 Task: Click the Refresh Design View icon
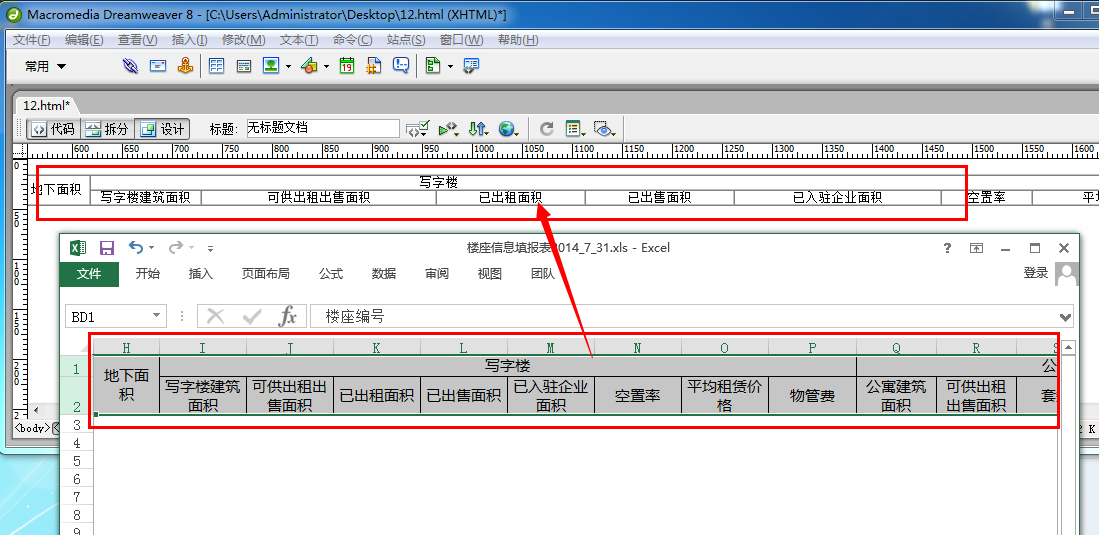[547, 129]
